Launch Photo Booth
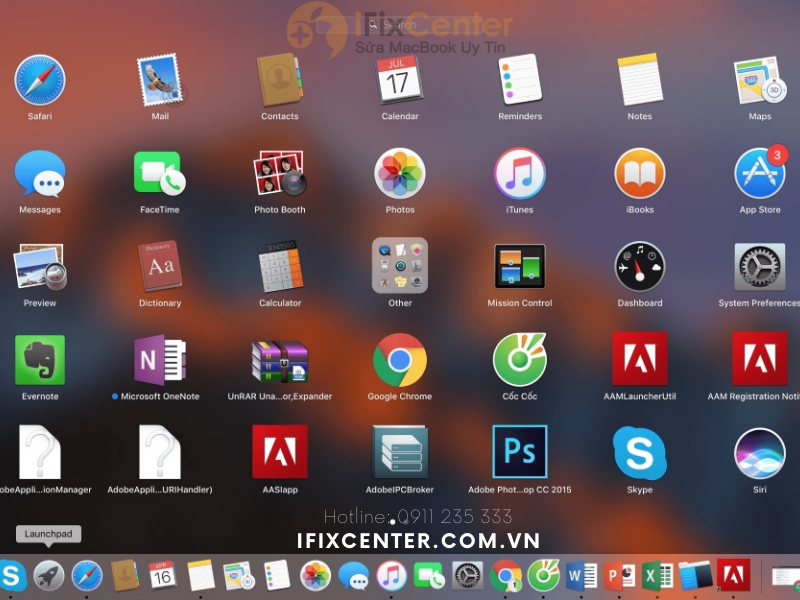 click(280, 173)
